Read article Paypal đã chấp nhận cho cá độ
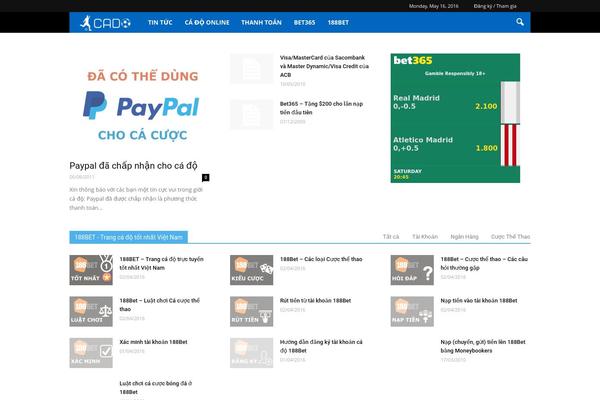The image size is (600, 400). pyautogui.click(x=133, y=166)
